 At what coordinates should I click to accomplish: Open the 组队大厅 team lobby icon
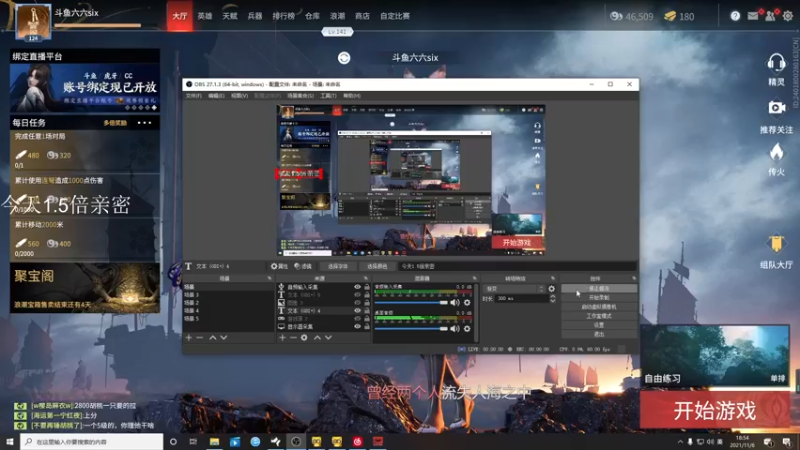[776, 244]
